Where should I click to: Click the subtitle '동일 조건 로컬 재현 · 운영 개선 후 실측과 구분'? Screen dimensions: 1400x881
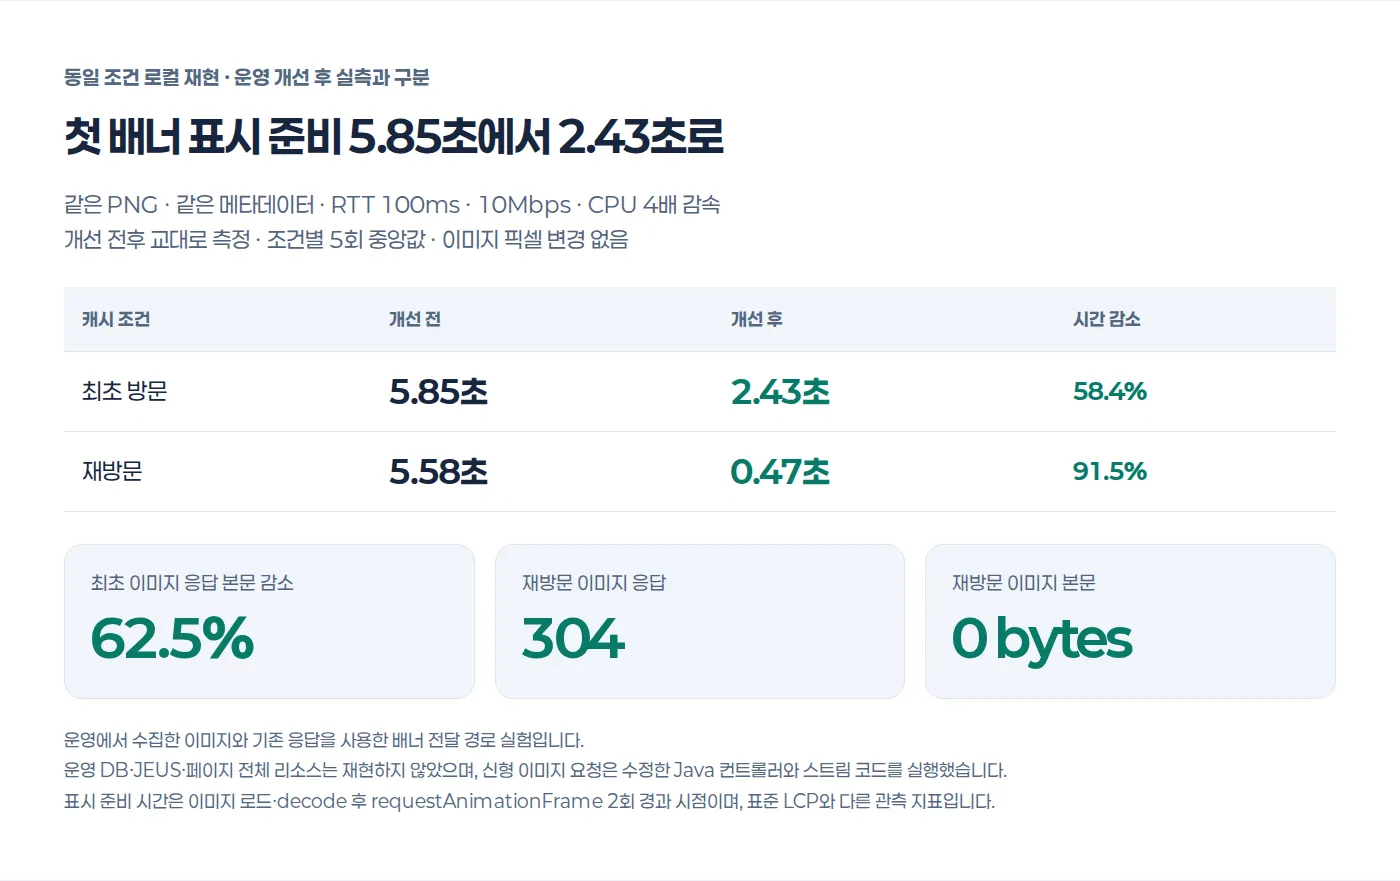click(x=247, y=77)
